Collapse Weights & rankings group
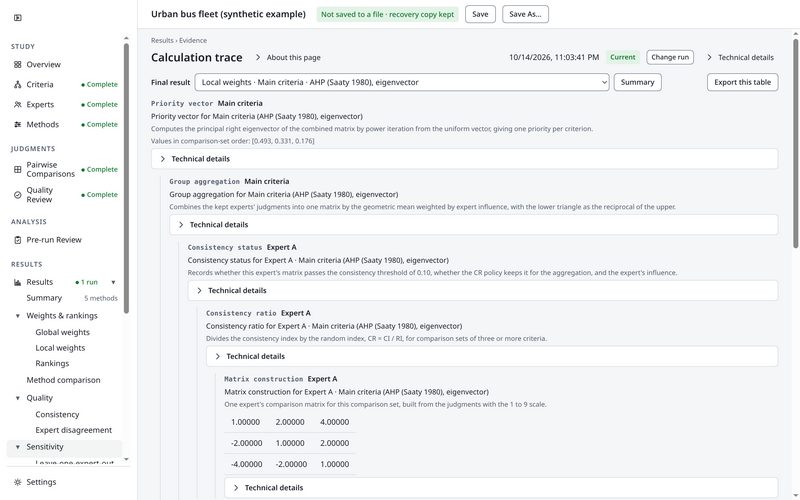The width and height of the screenshot is (800, 500). tap(18, 316)
